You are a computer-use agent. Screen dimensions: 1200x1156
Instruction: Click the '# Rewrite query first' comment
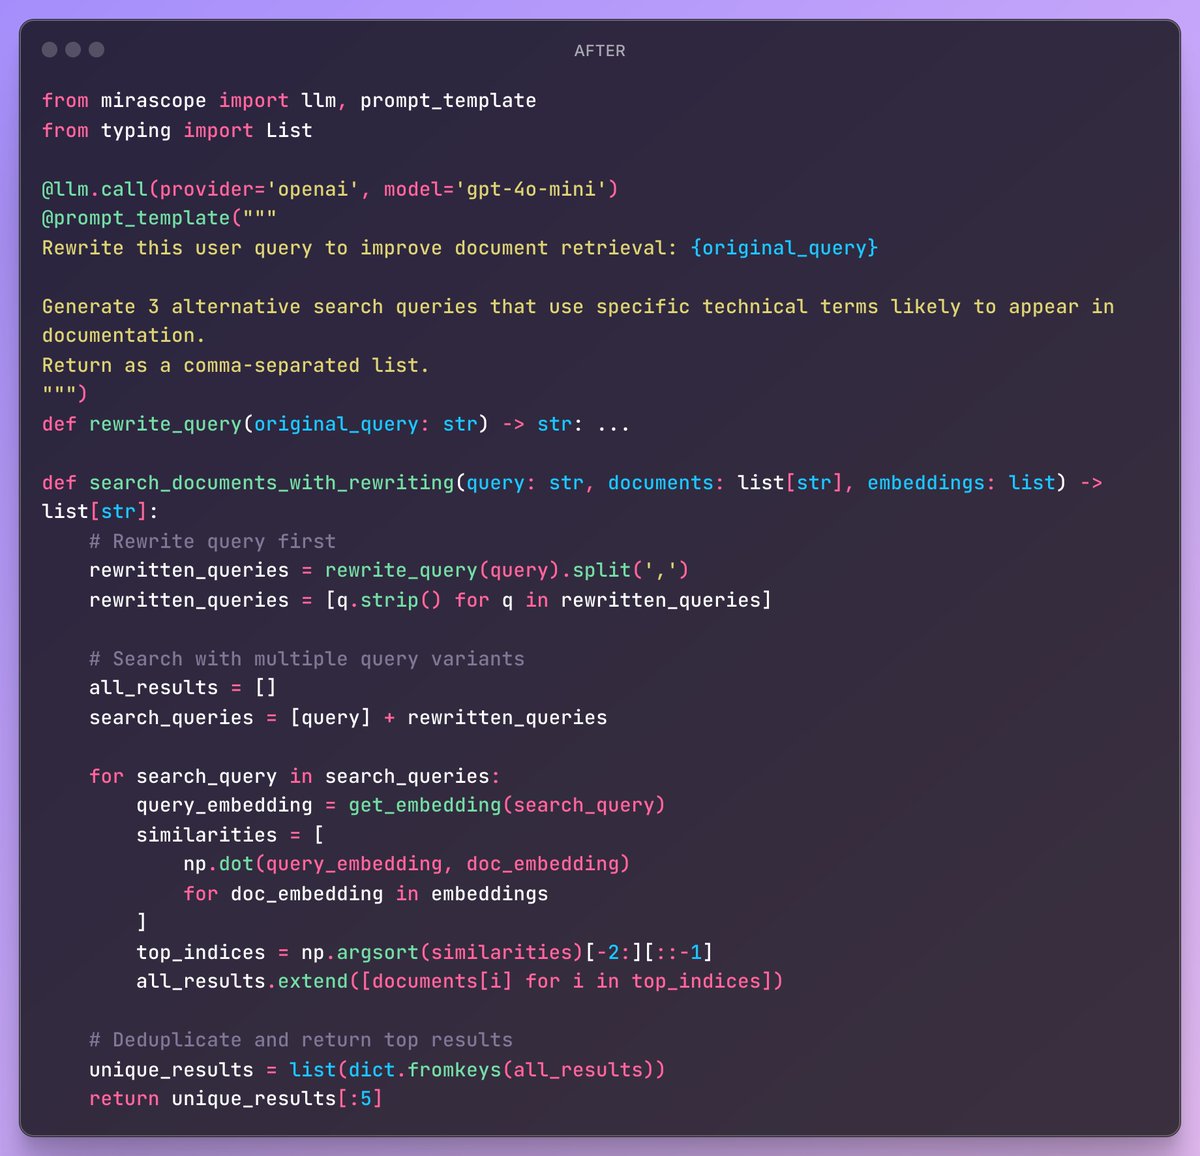pyautogui.click(x=213, y=542)
